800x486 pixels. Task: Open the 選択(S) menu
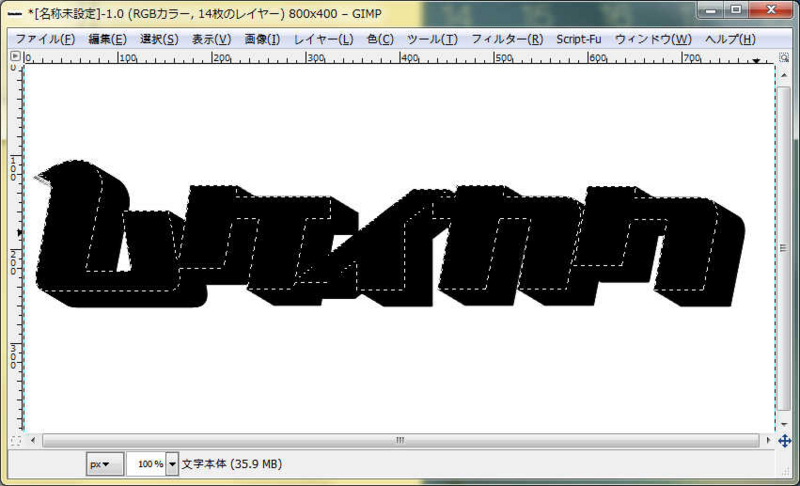(159, 39)
